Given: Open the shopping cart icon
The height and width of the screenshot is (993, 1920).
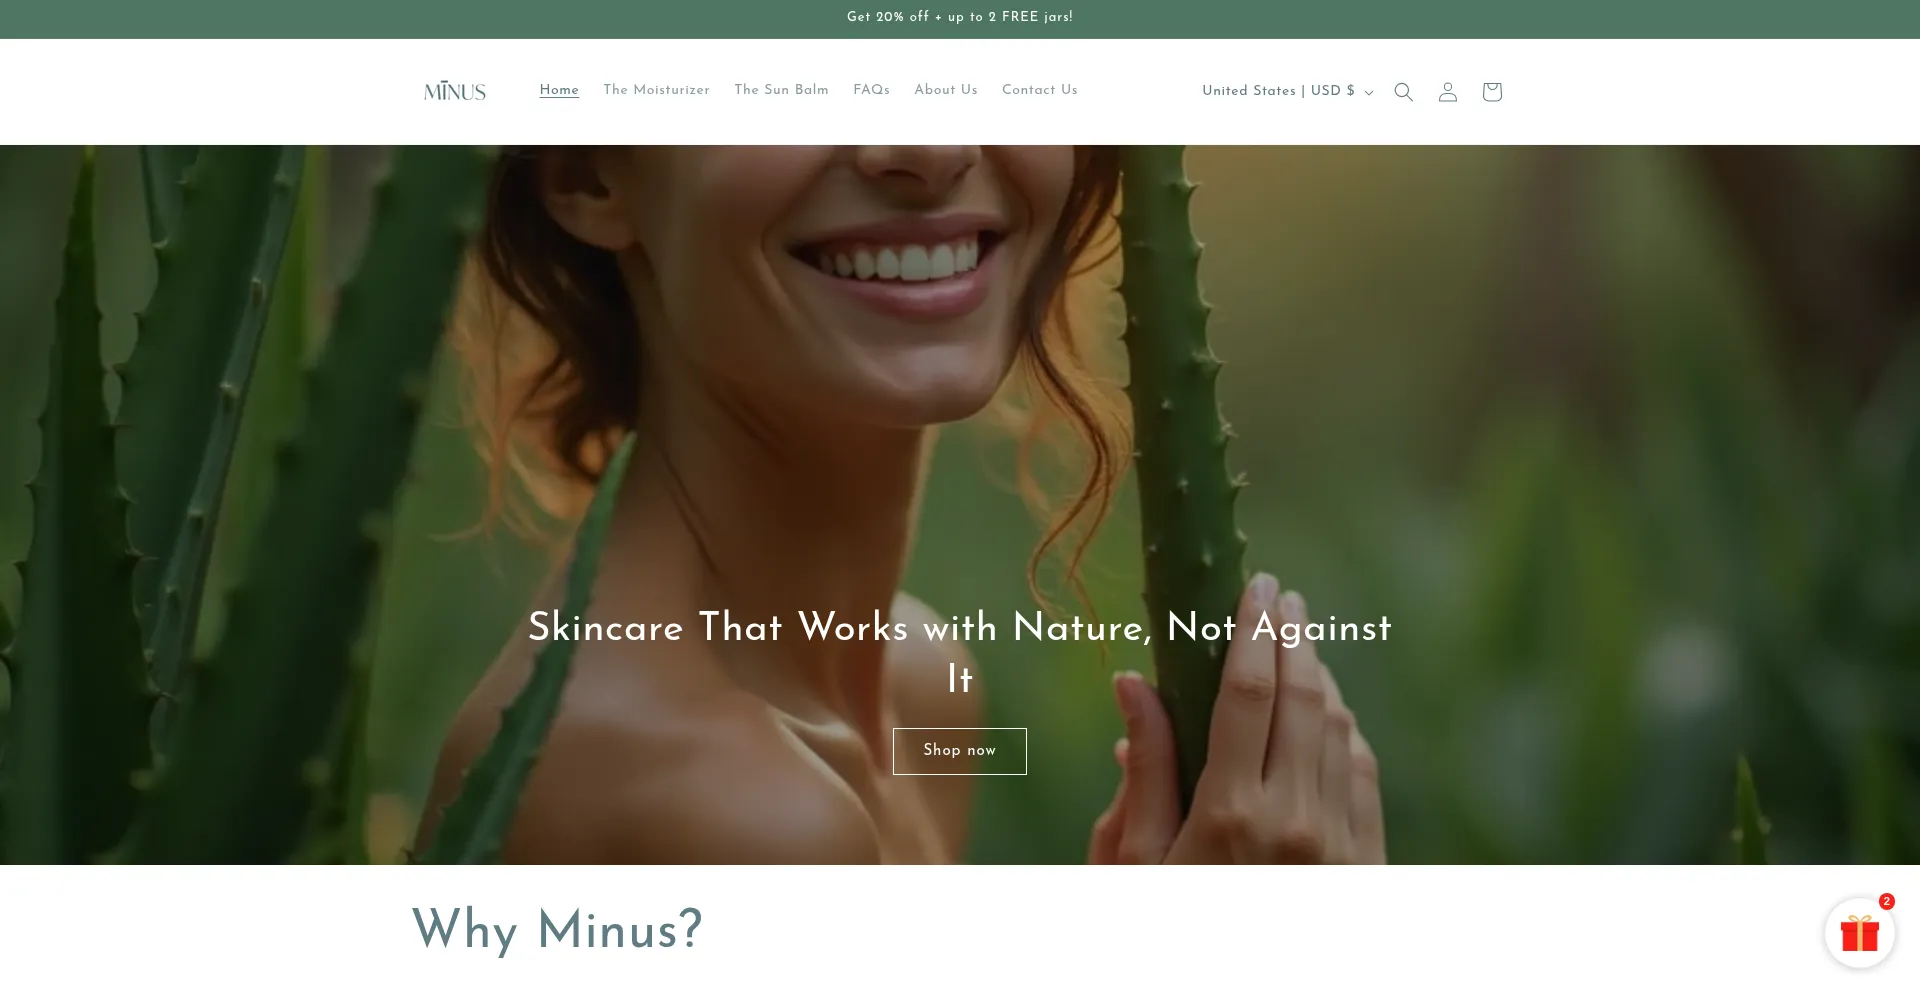Looking at the screenshot, I should pyautogui.click(x=1492, y=92).
